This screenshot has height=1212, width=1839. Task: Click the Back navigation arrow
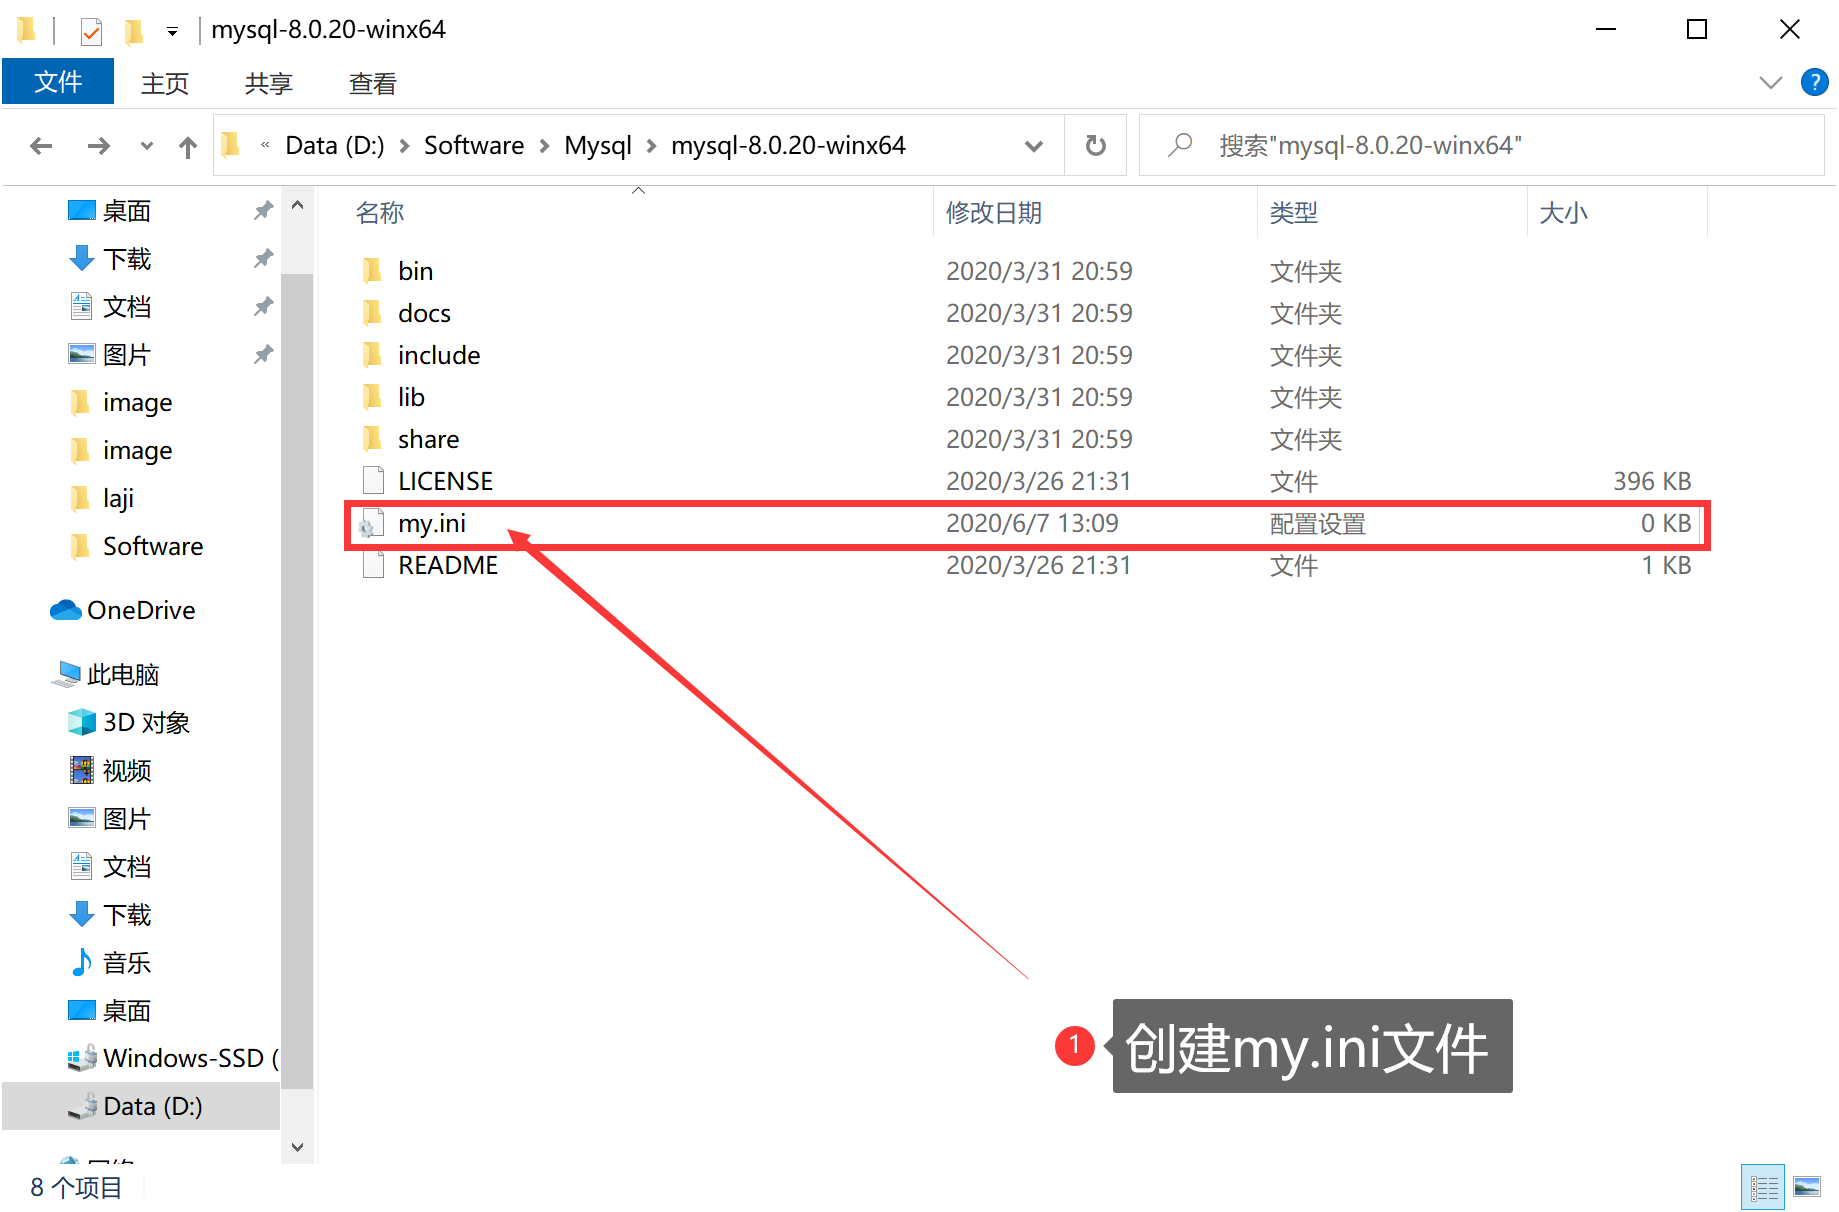pyautogui.click(x=41, y=146)
